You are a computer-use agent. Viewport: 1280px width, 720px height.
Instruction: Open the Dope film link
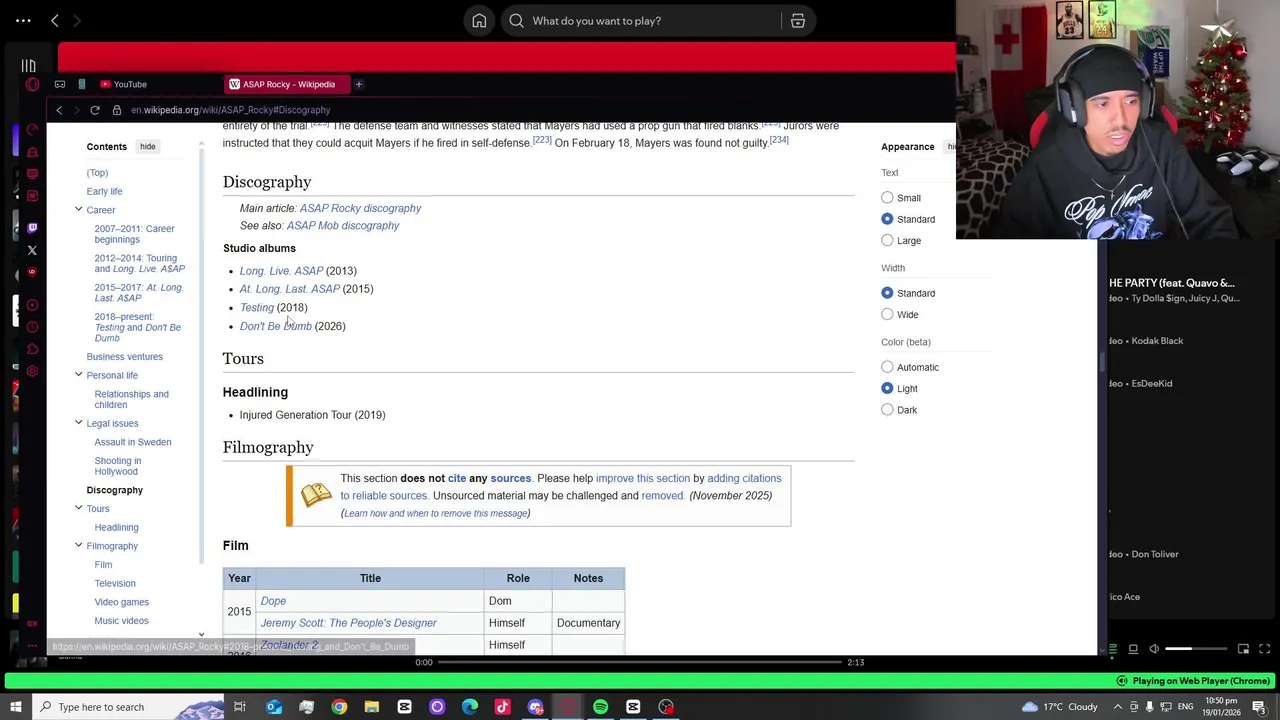pos(273,601)
